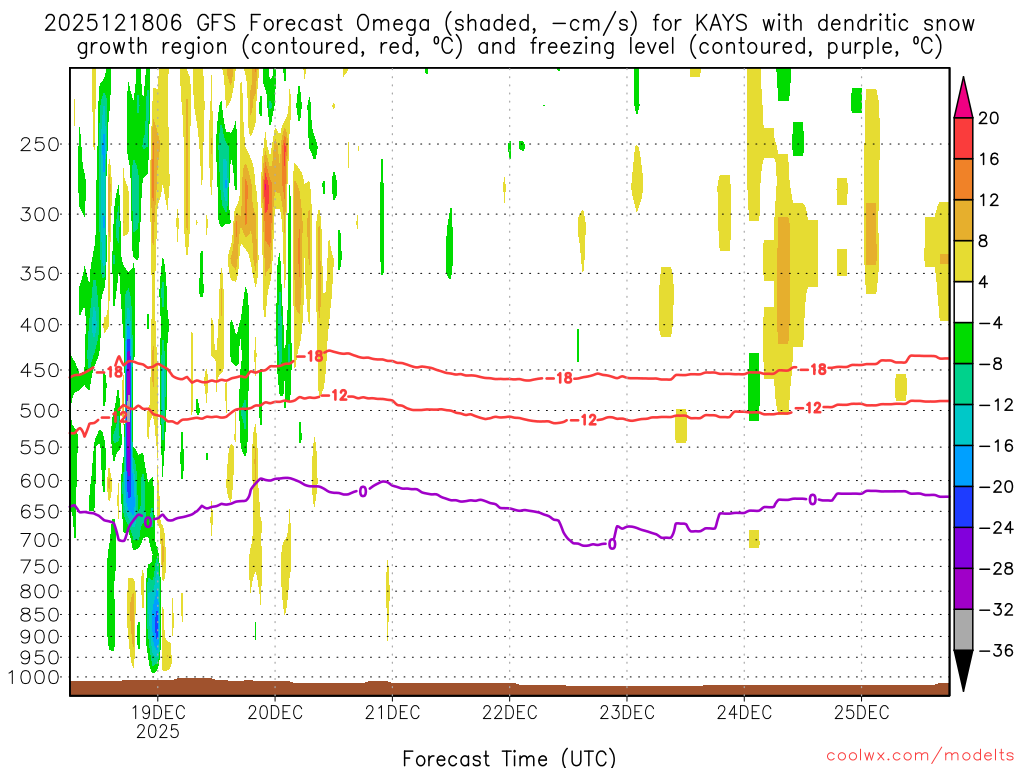Select the 300 pressure level label
This screenshot has height=768, width=1024.
pyautogui.click(x=40, y=214)
